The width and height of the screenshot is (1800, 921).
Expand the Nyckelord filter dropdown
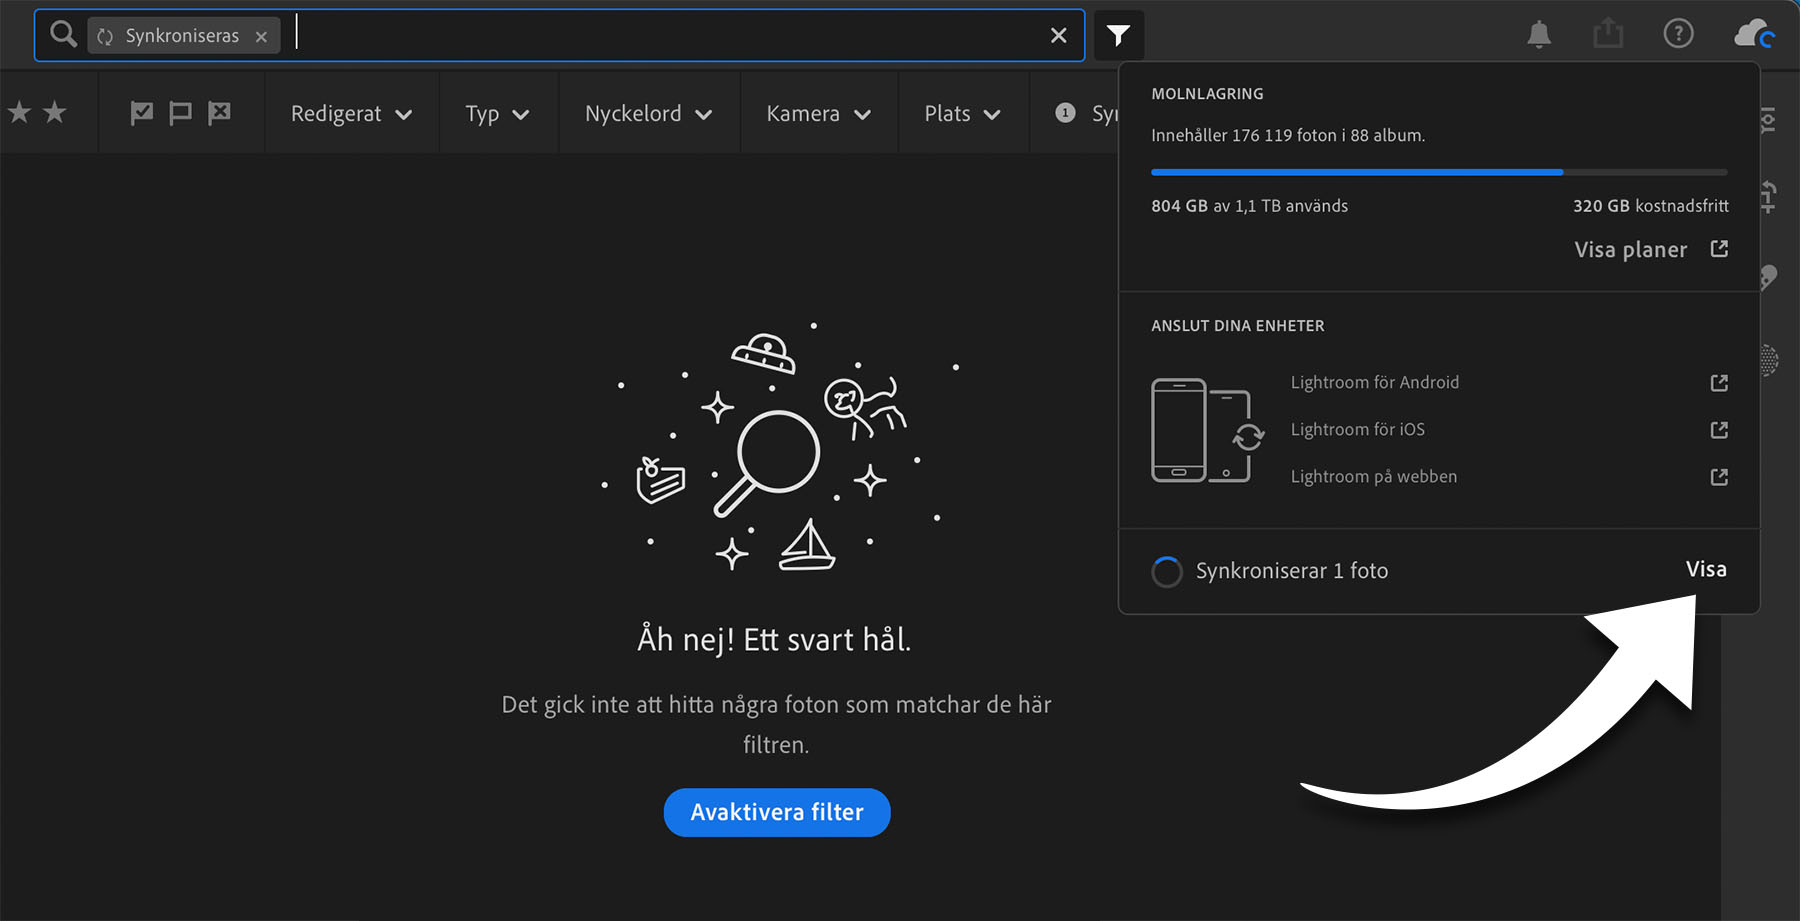[648, 114]
